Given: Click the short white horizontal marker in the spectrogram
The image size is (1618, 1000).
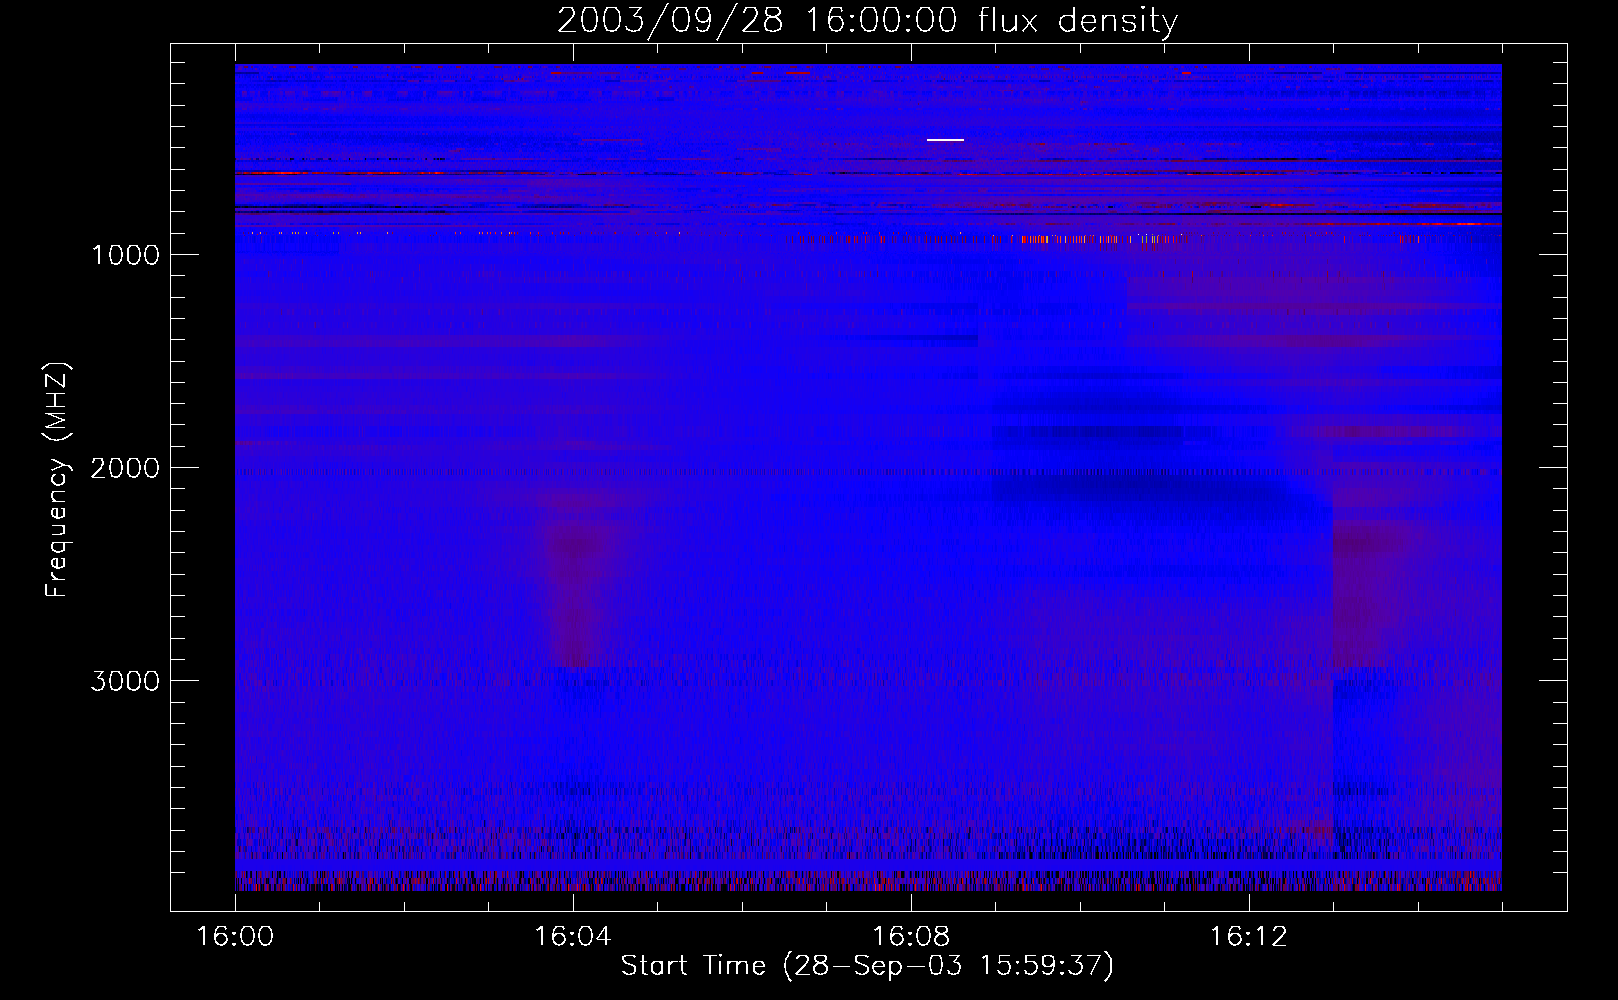Looking at the screenshot, I should tap(945, 140).
